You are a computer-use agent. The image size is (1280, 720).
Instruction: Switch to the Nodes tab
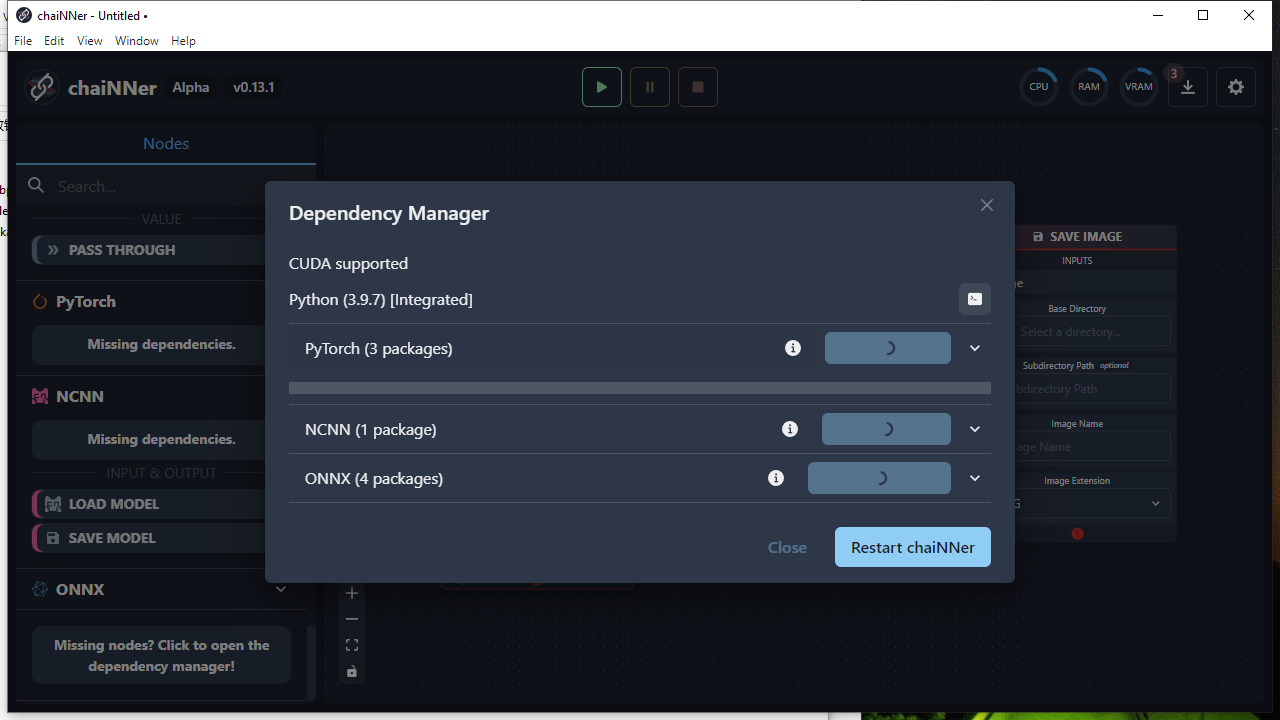(165, 143)
